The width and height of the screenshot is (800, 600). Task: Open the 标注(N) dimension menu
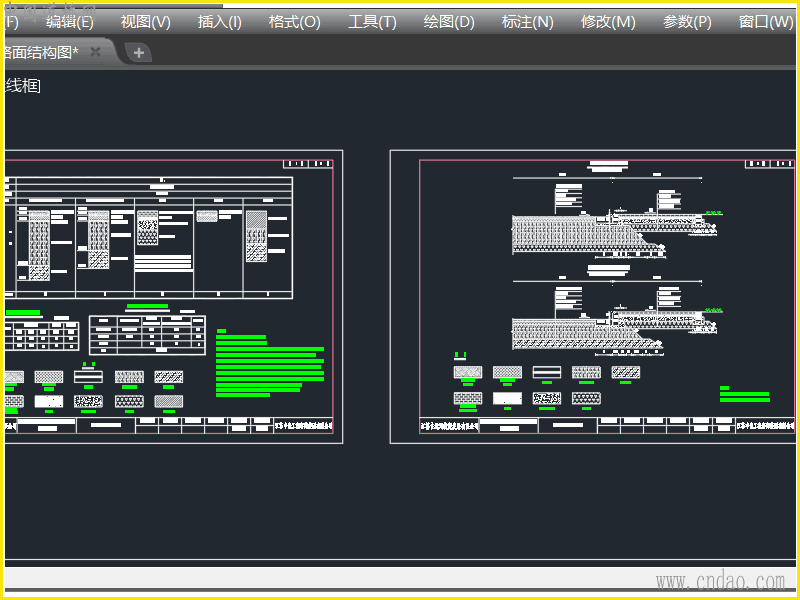pyautogui.click(x=527, y=22)
